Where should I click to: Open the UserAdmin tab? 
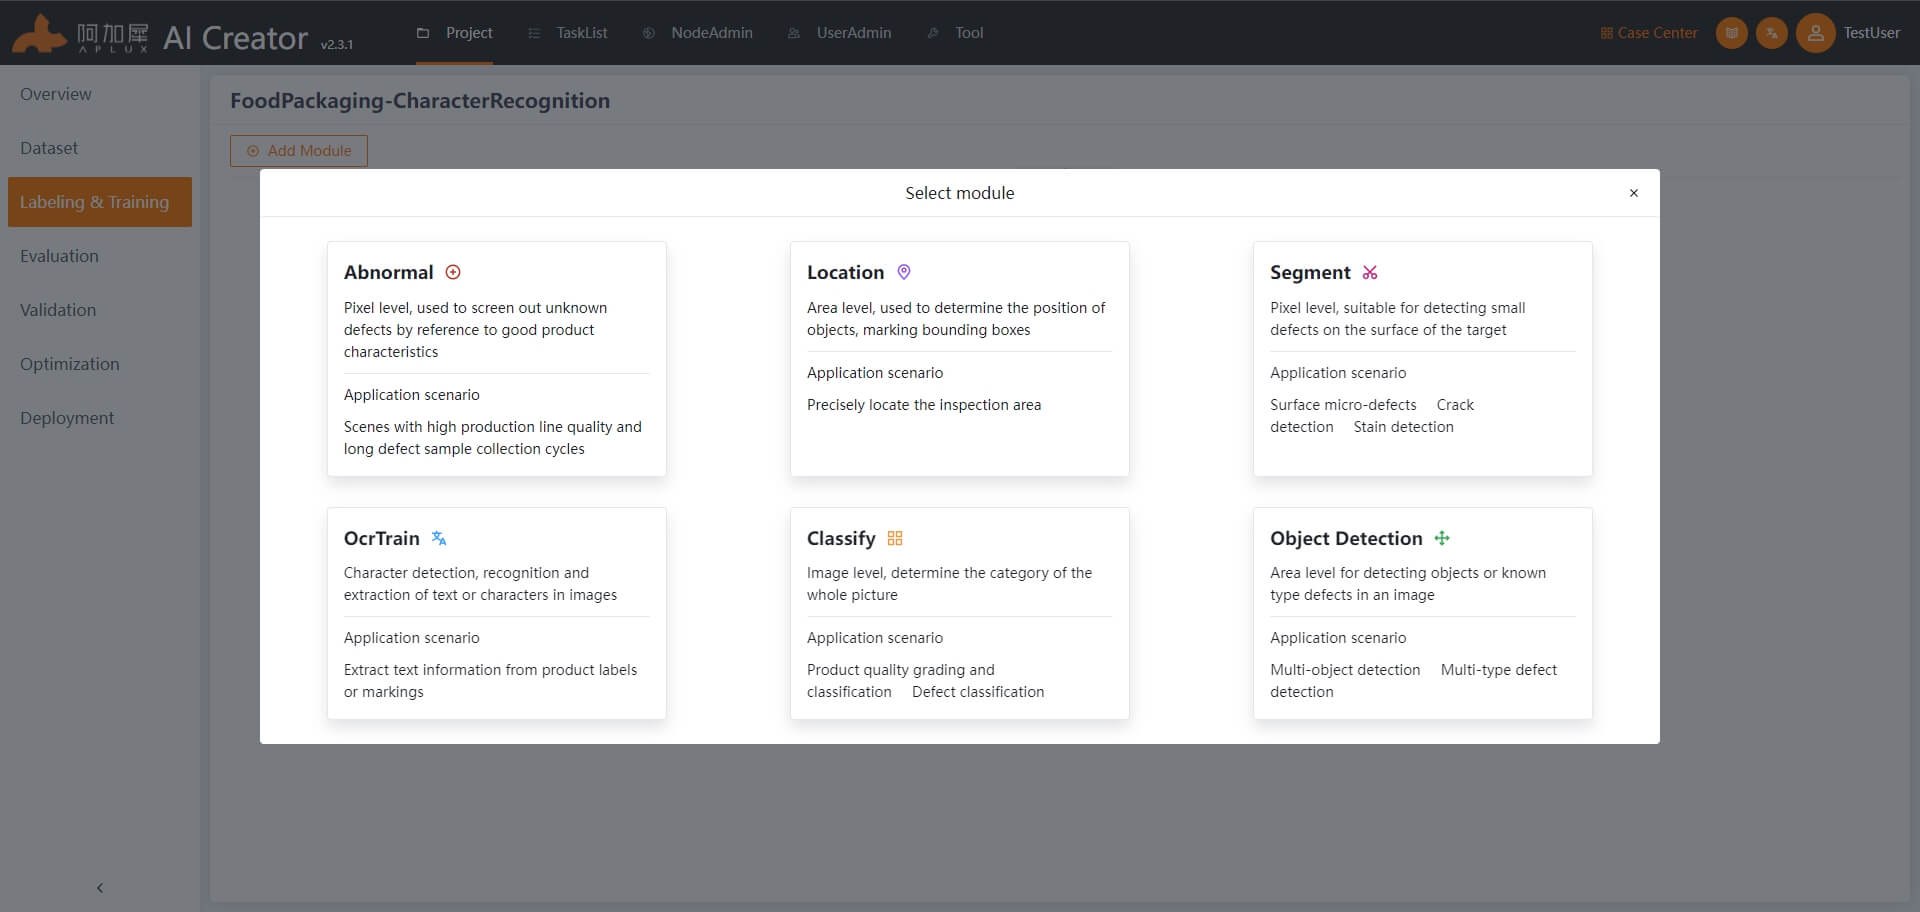[x=839, y=33]
